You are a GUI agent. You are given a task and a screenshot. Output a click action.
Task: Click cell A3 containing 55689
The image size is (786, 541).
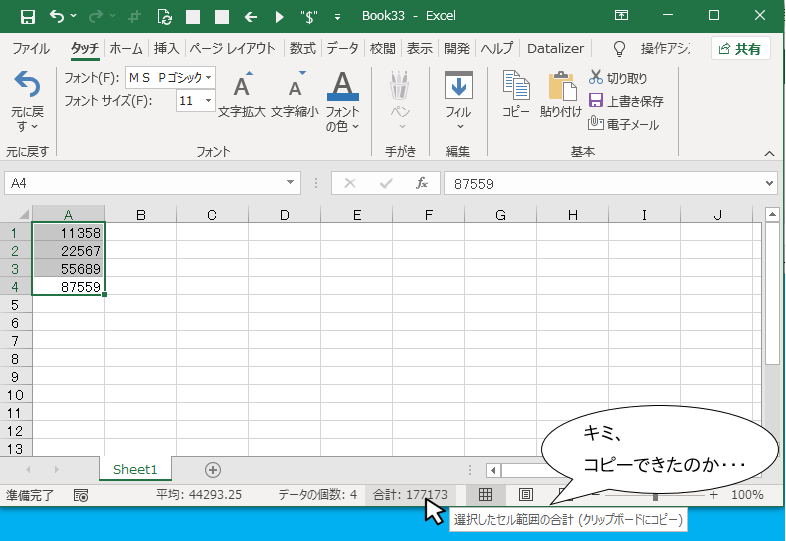[x=69, y=269]
